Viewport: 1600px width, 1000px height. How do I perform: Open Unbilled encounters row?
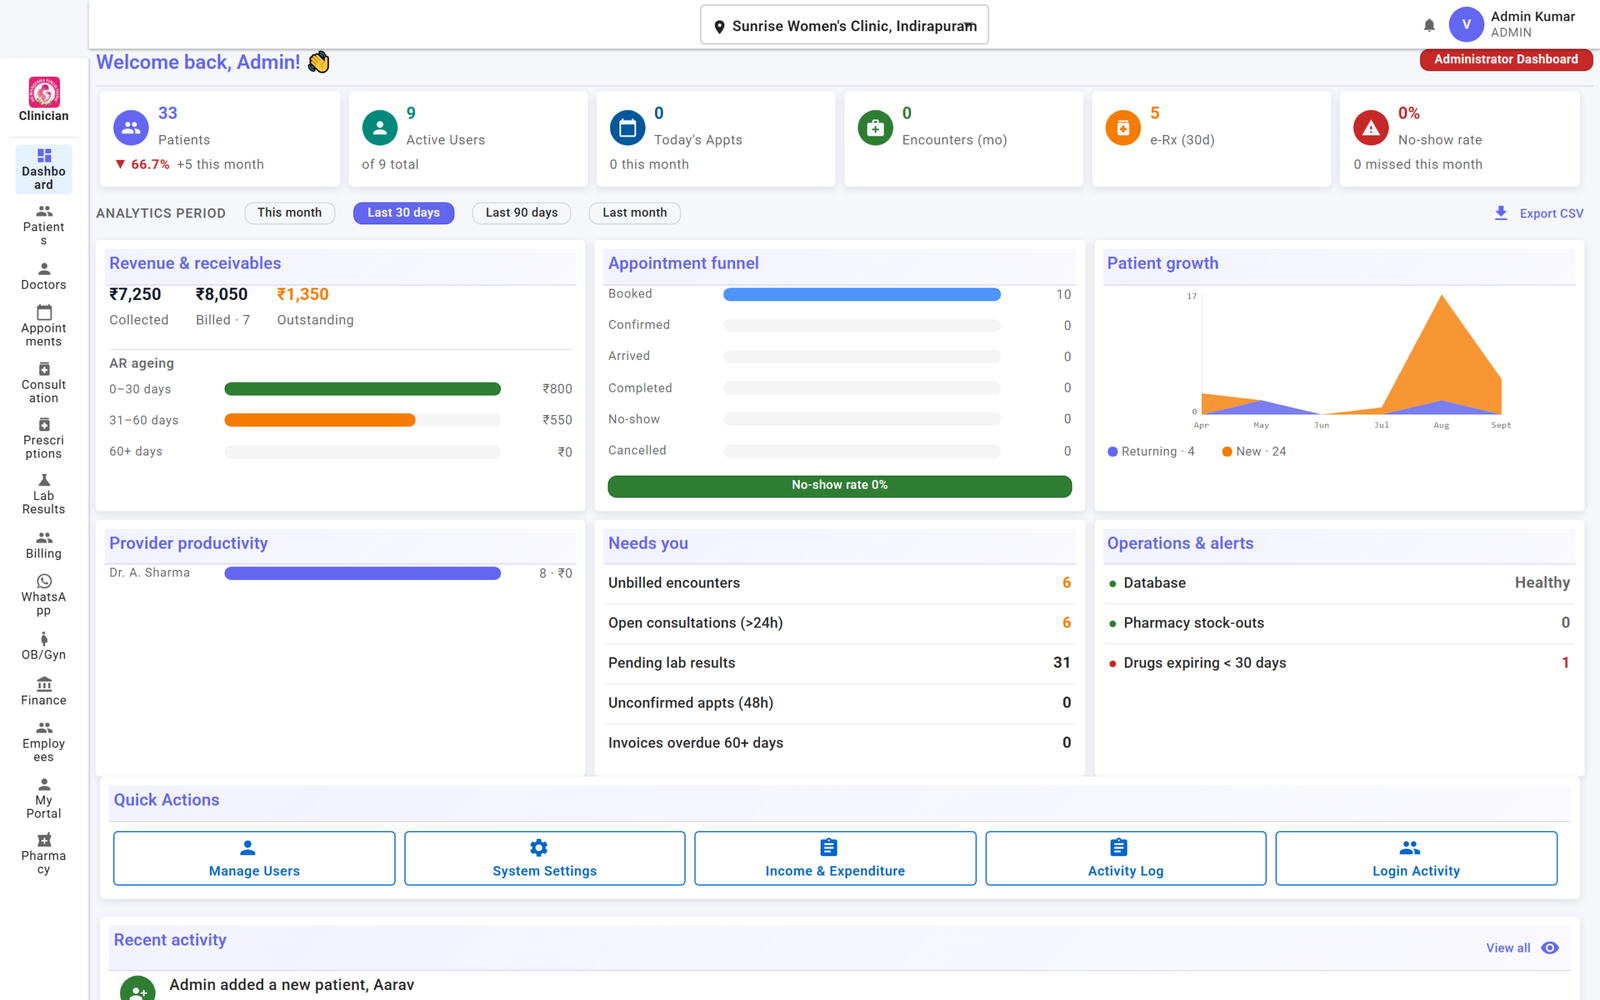pyautogui.click(x=840, y=583)
